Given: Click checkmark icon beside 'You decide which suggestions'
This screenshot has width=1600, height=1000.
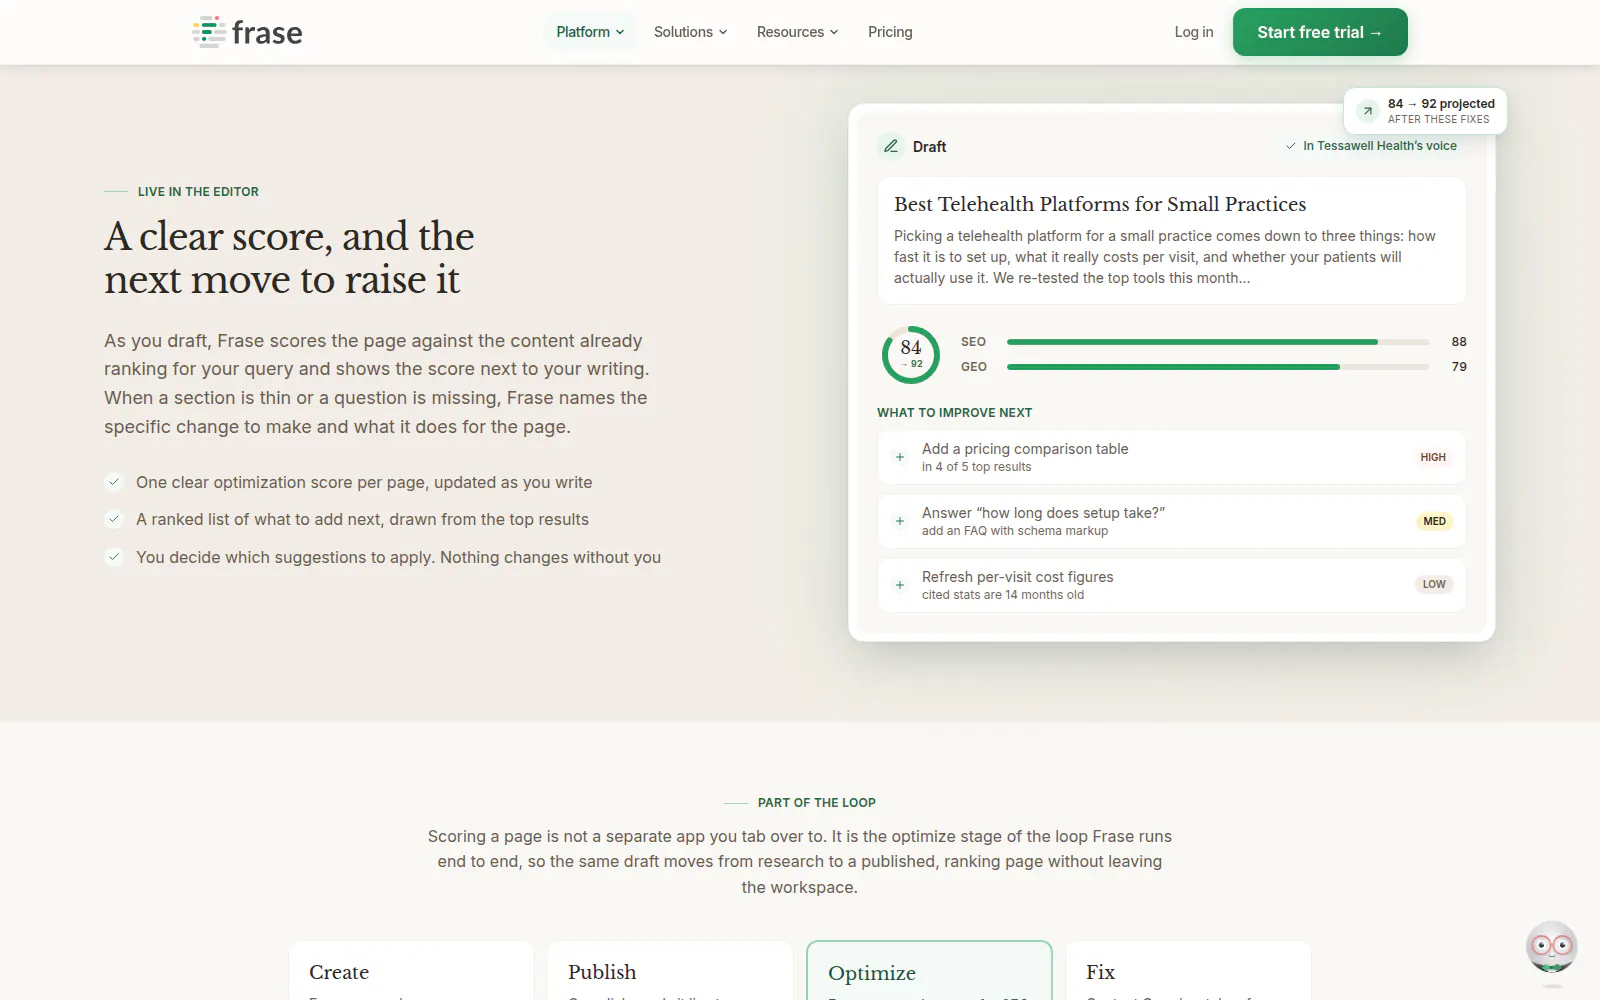Looking at the screenshot, I should click(114, 557).
